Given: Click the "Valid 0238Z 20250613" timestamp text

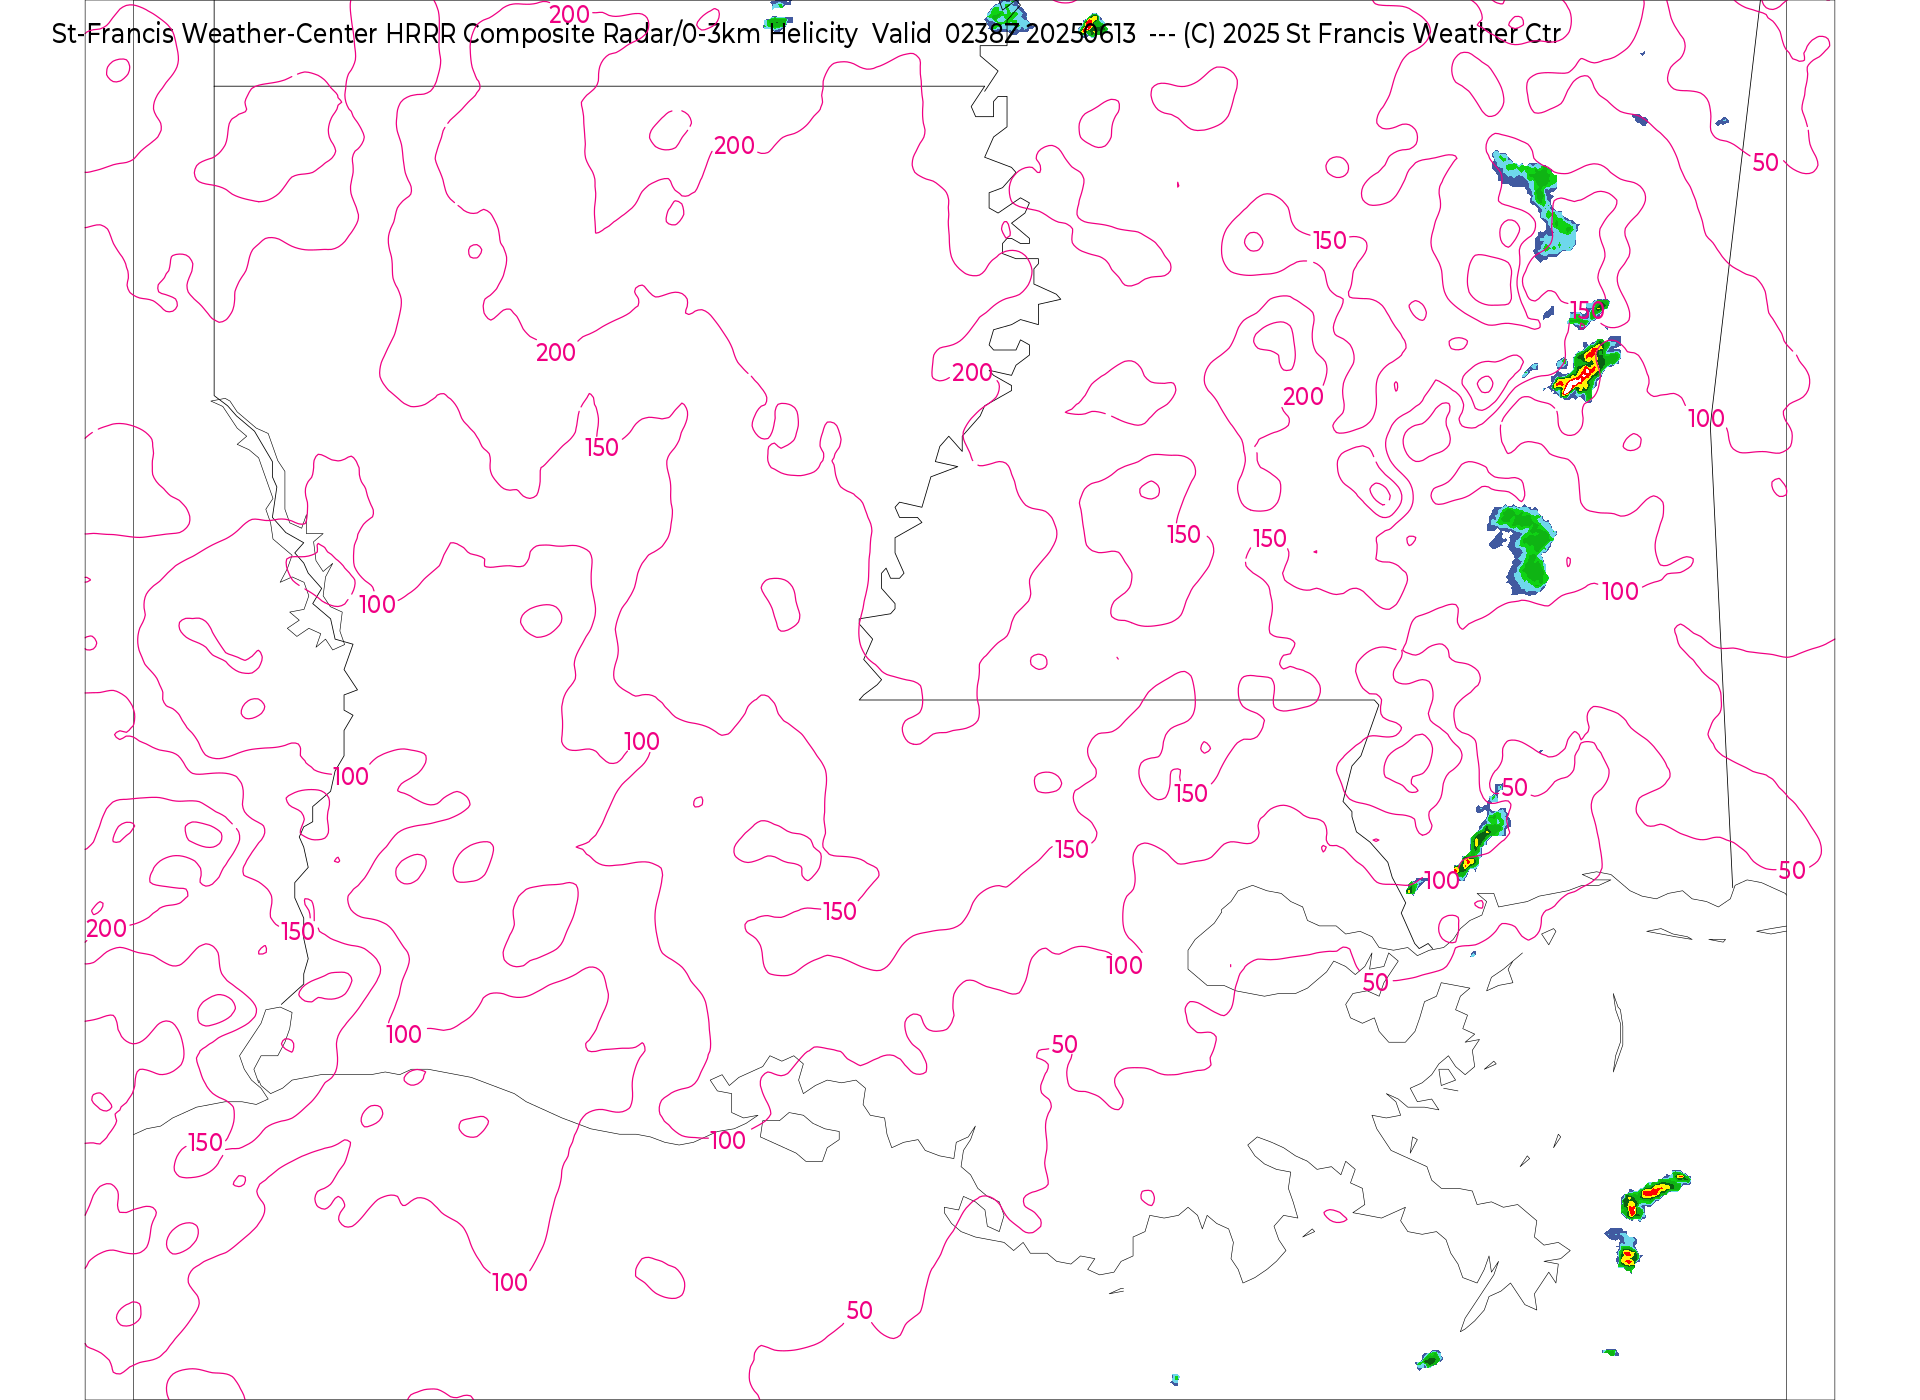Looking at the screenshot, I should 1004,34.
